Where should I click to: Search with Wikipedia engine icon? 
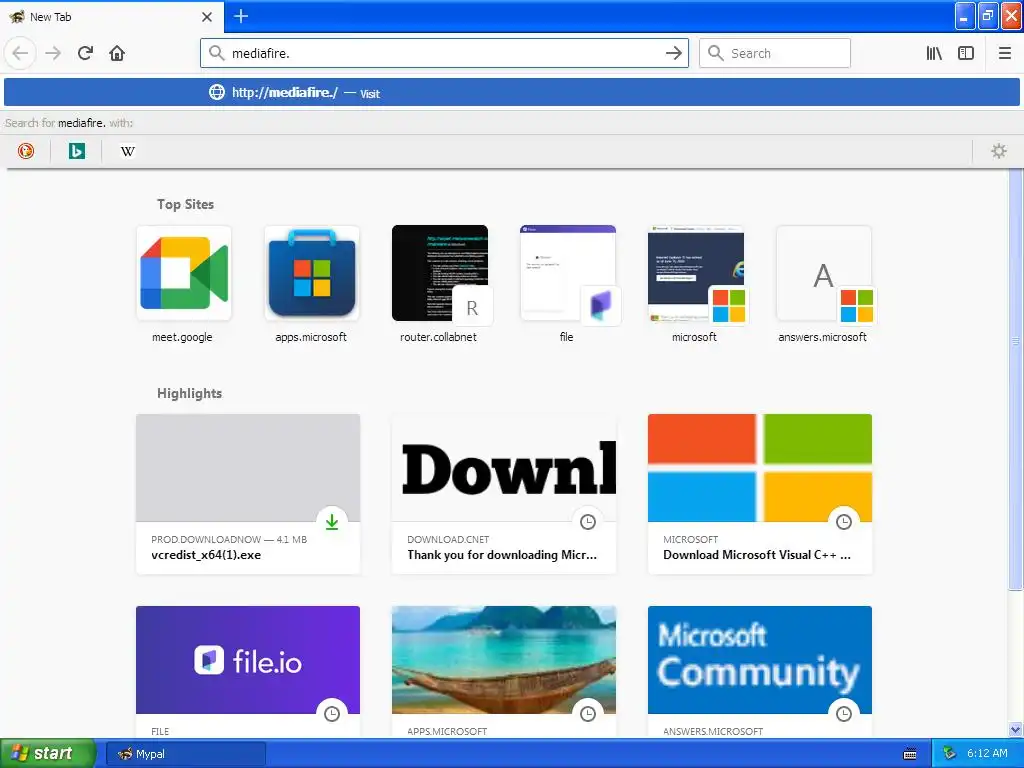[x=127, y=152]
